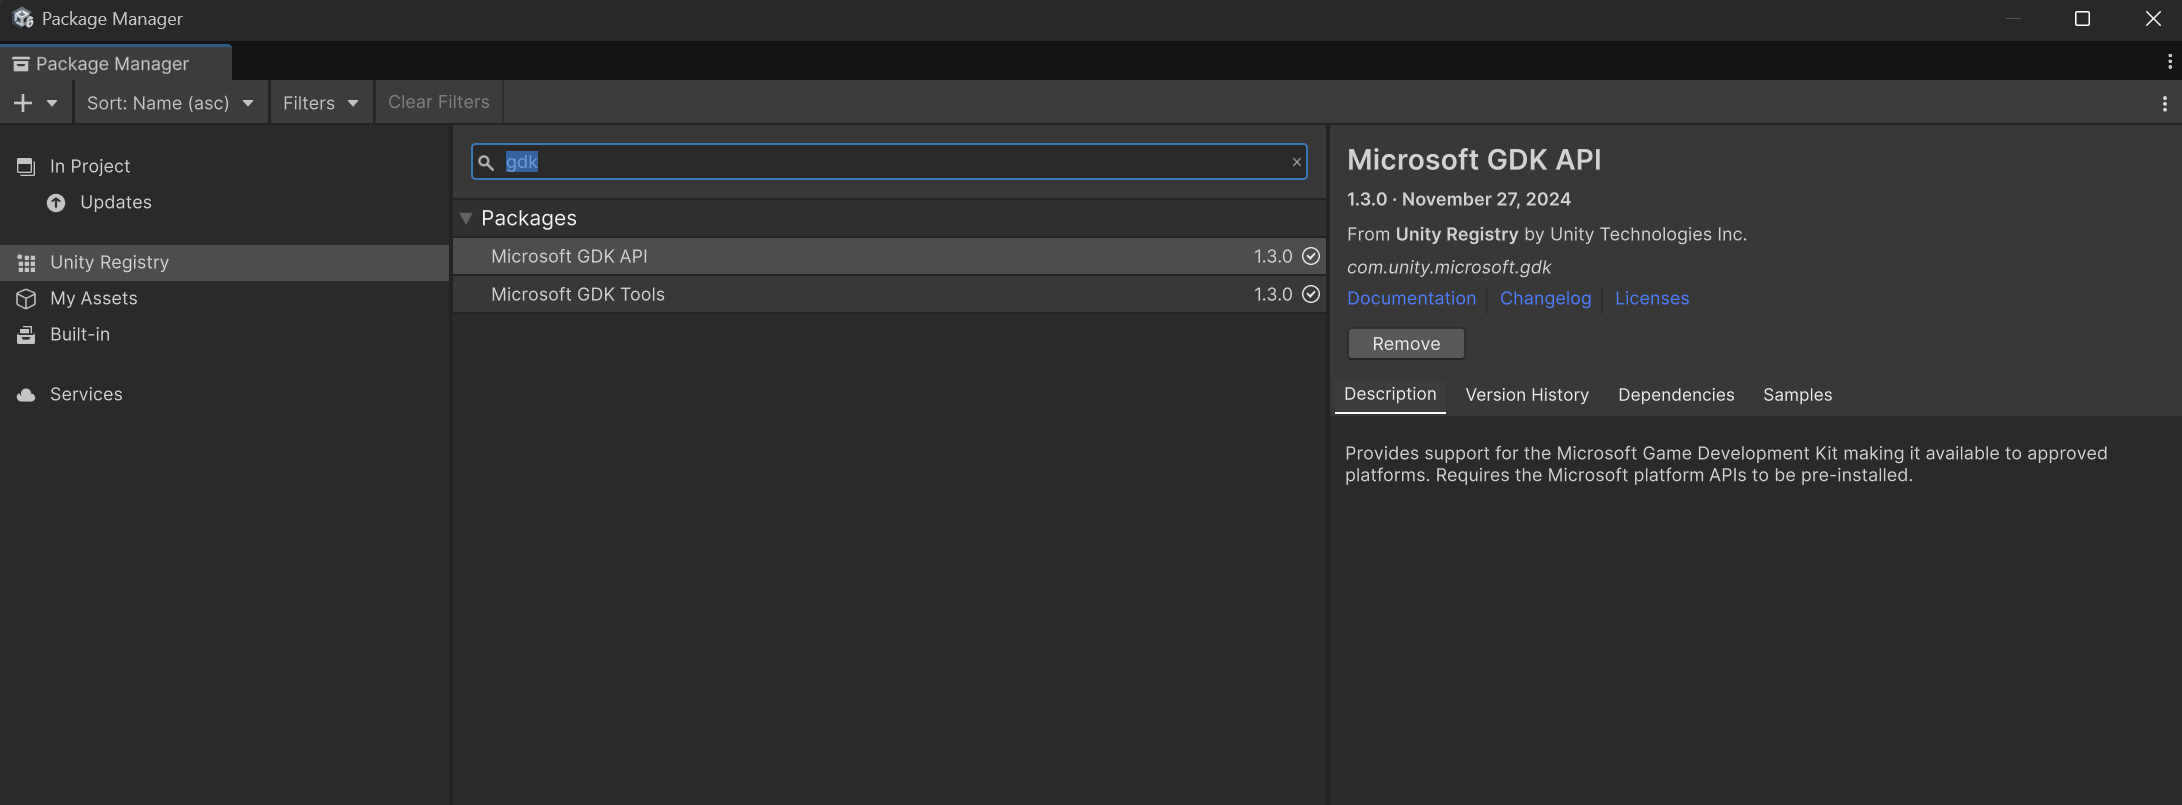
Task: Switch to the Dependencies tab
Action: point(1676,395)
